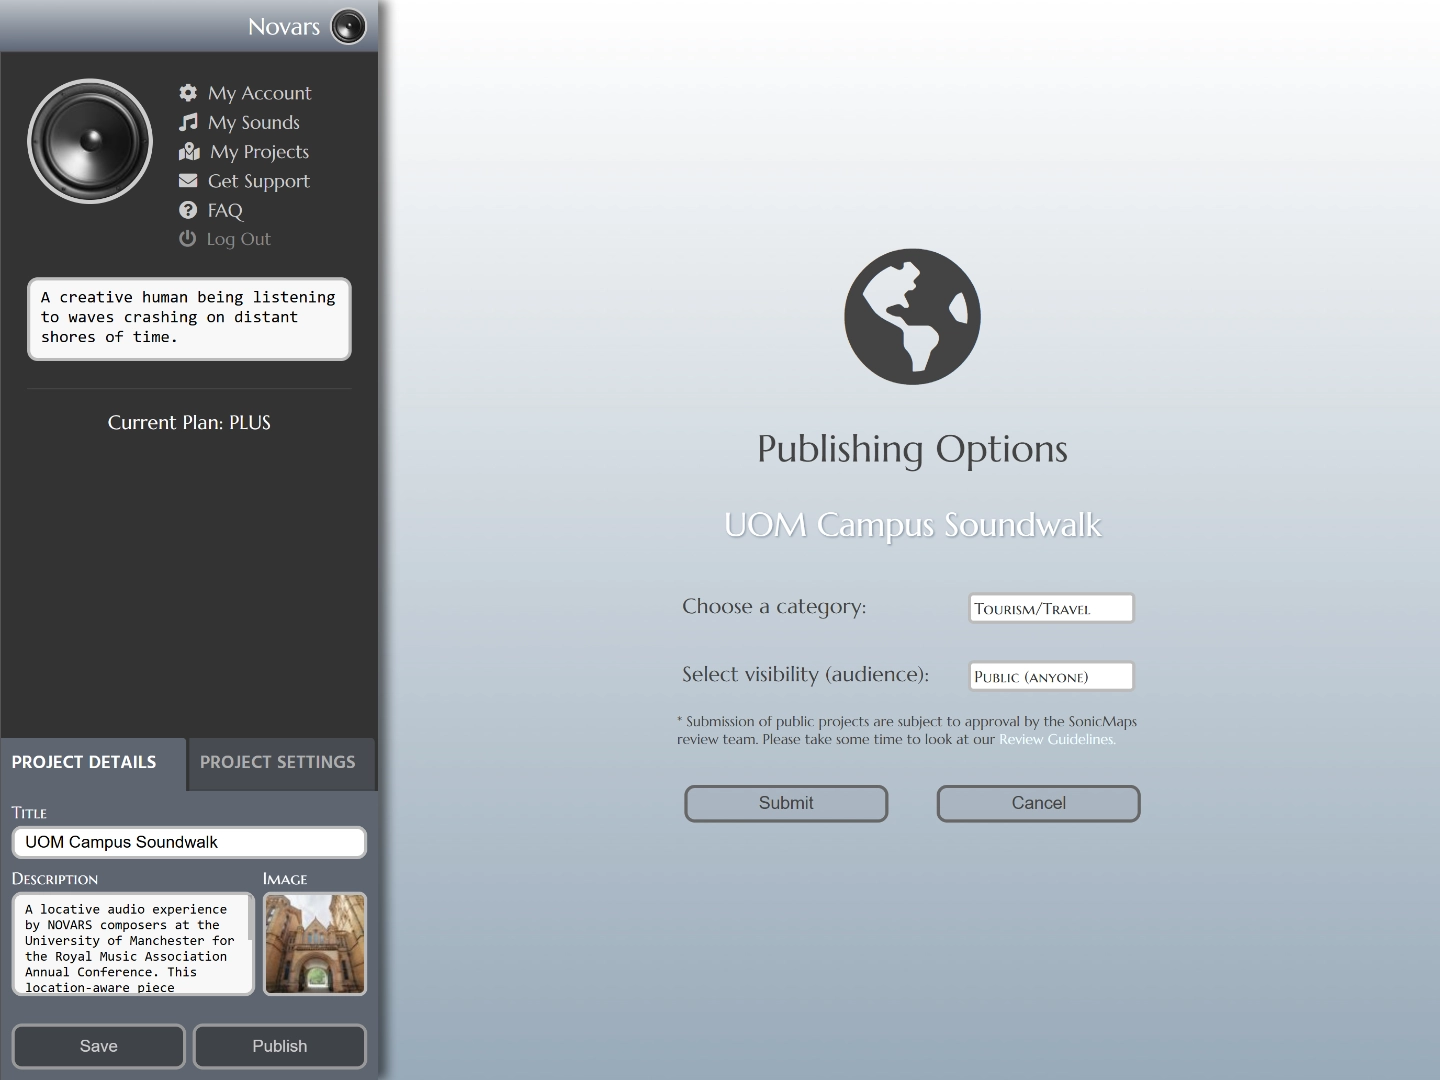Edit the profile bio text box
The height and width of the screenshot is (1080, 1440).
[x=189, y=319]
